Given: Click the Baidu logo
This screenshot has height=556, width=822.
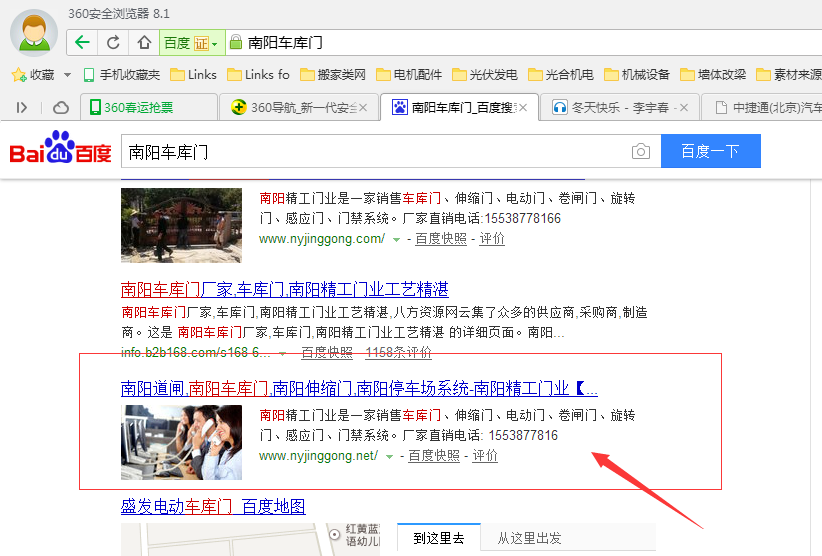Looking at the screenshot, I should pos(60,150).
